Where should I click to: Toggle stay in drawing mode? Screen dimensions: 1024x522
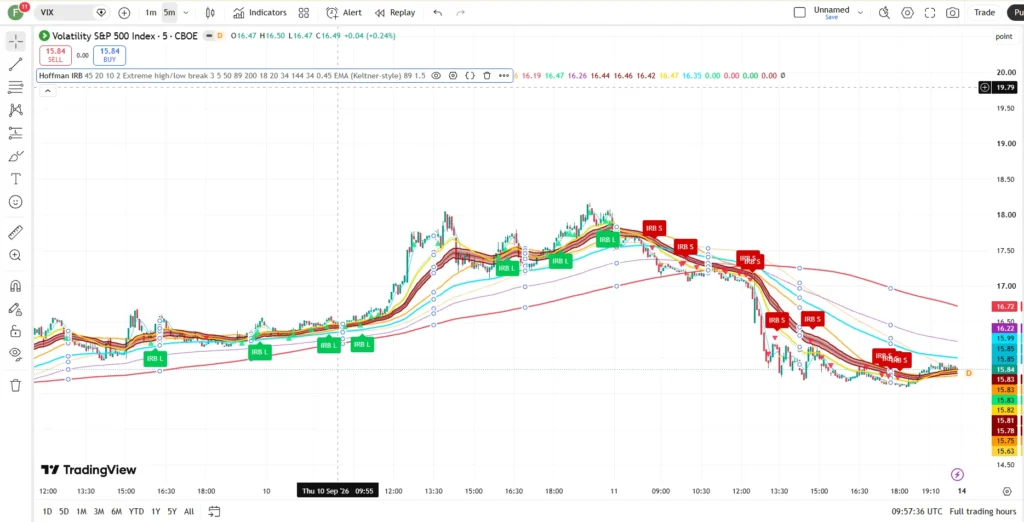point(16,309)
